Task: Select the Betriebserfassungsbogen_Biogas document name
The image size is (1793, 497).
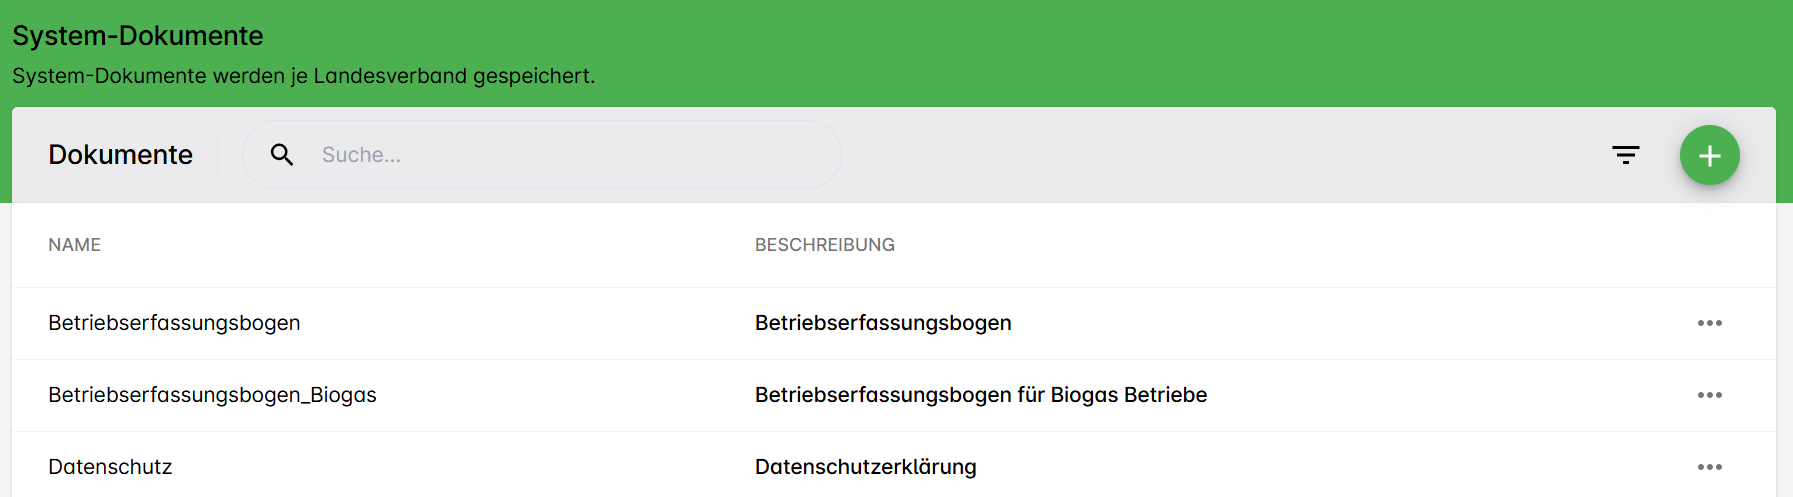Action: coord(212,395)
